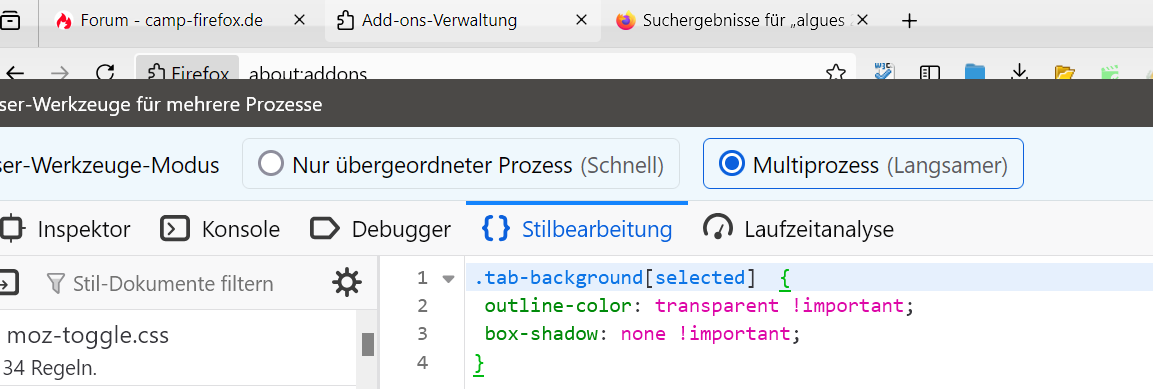The height and width of the screenshot is (389, 1153).
Task: Close the Add-ons-Verwaltung tab
Action: [581, 21]
